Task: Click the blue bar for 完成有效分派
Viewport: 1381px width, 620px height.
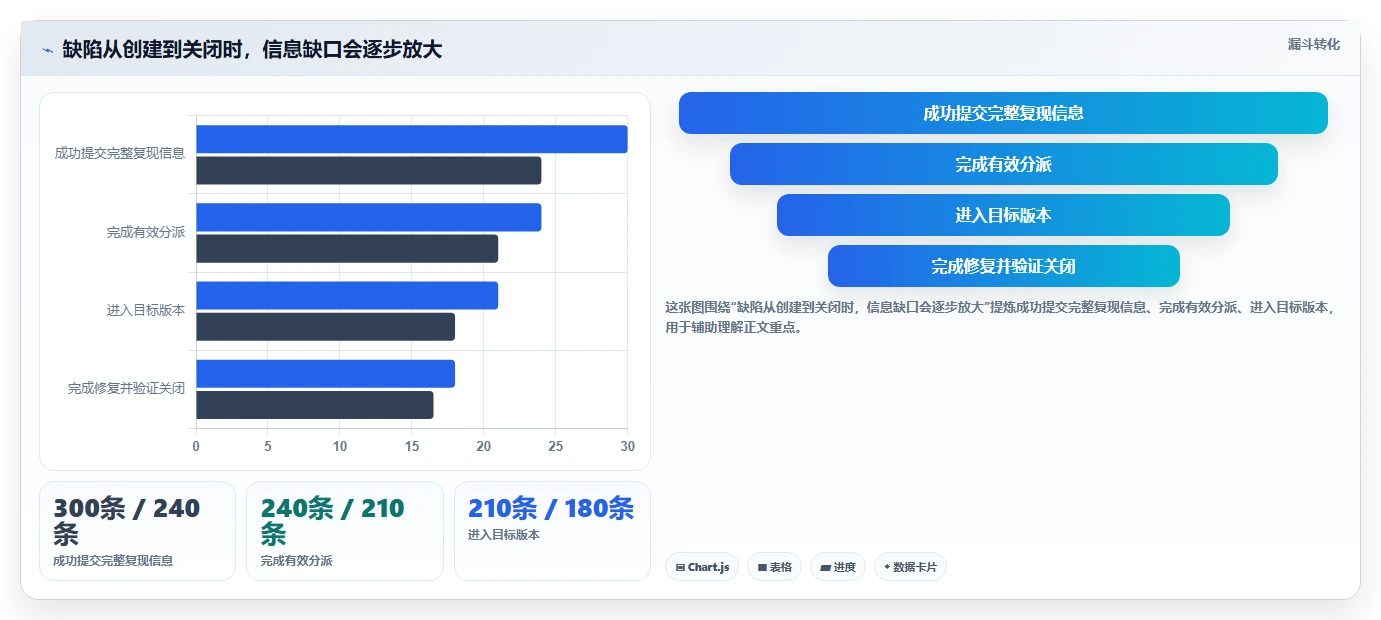Action: (x=368, y=217)
